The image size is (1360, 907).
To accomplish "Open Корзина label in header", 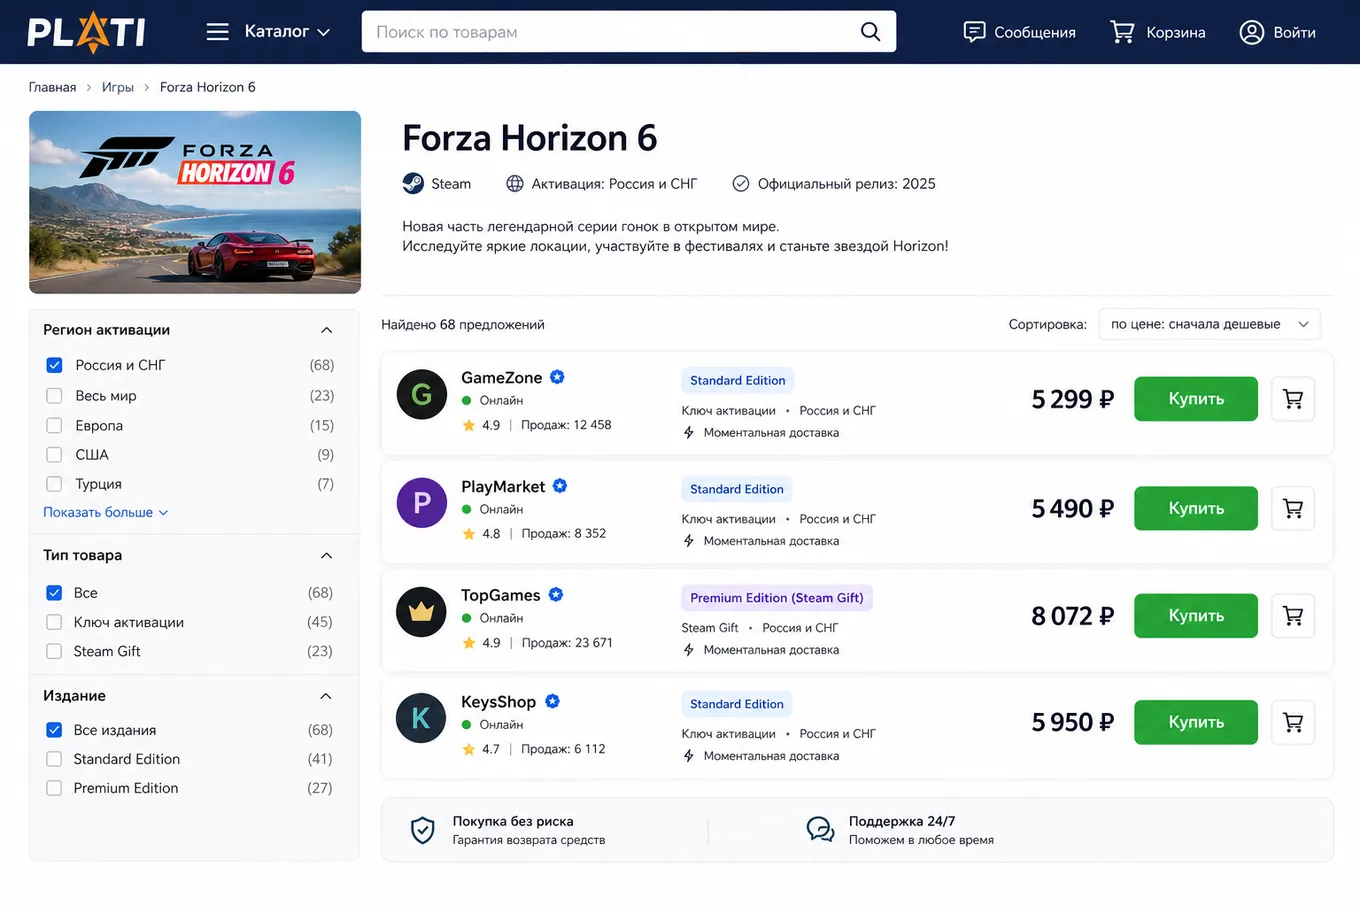I will (x=1176, y=32).
